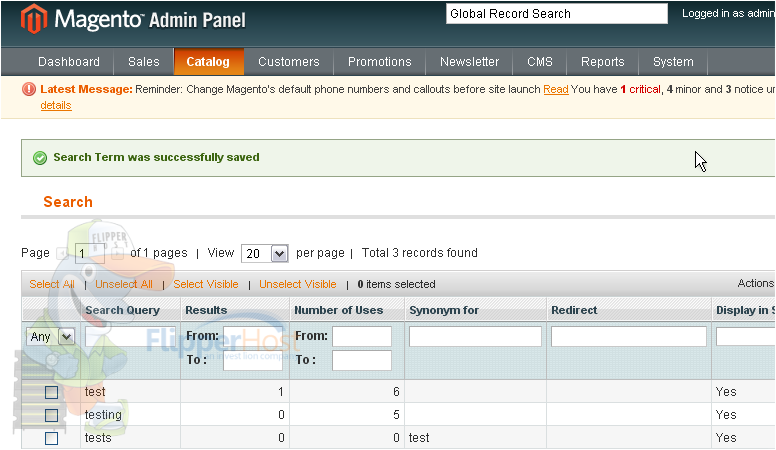Open the message details link
Image resolution: width=776 pixels, height=450 pixels.
pyautogui.click(x=56, y=105)
